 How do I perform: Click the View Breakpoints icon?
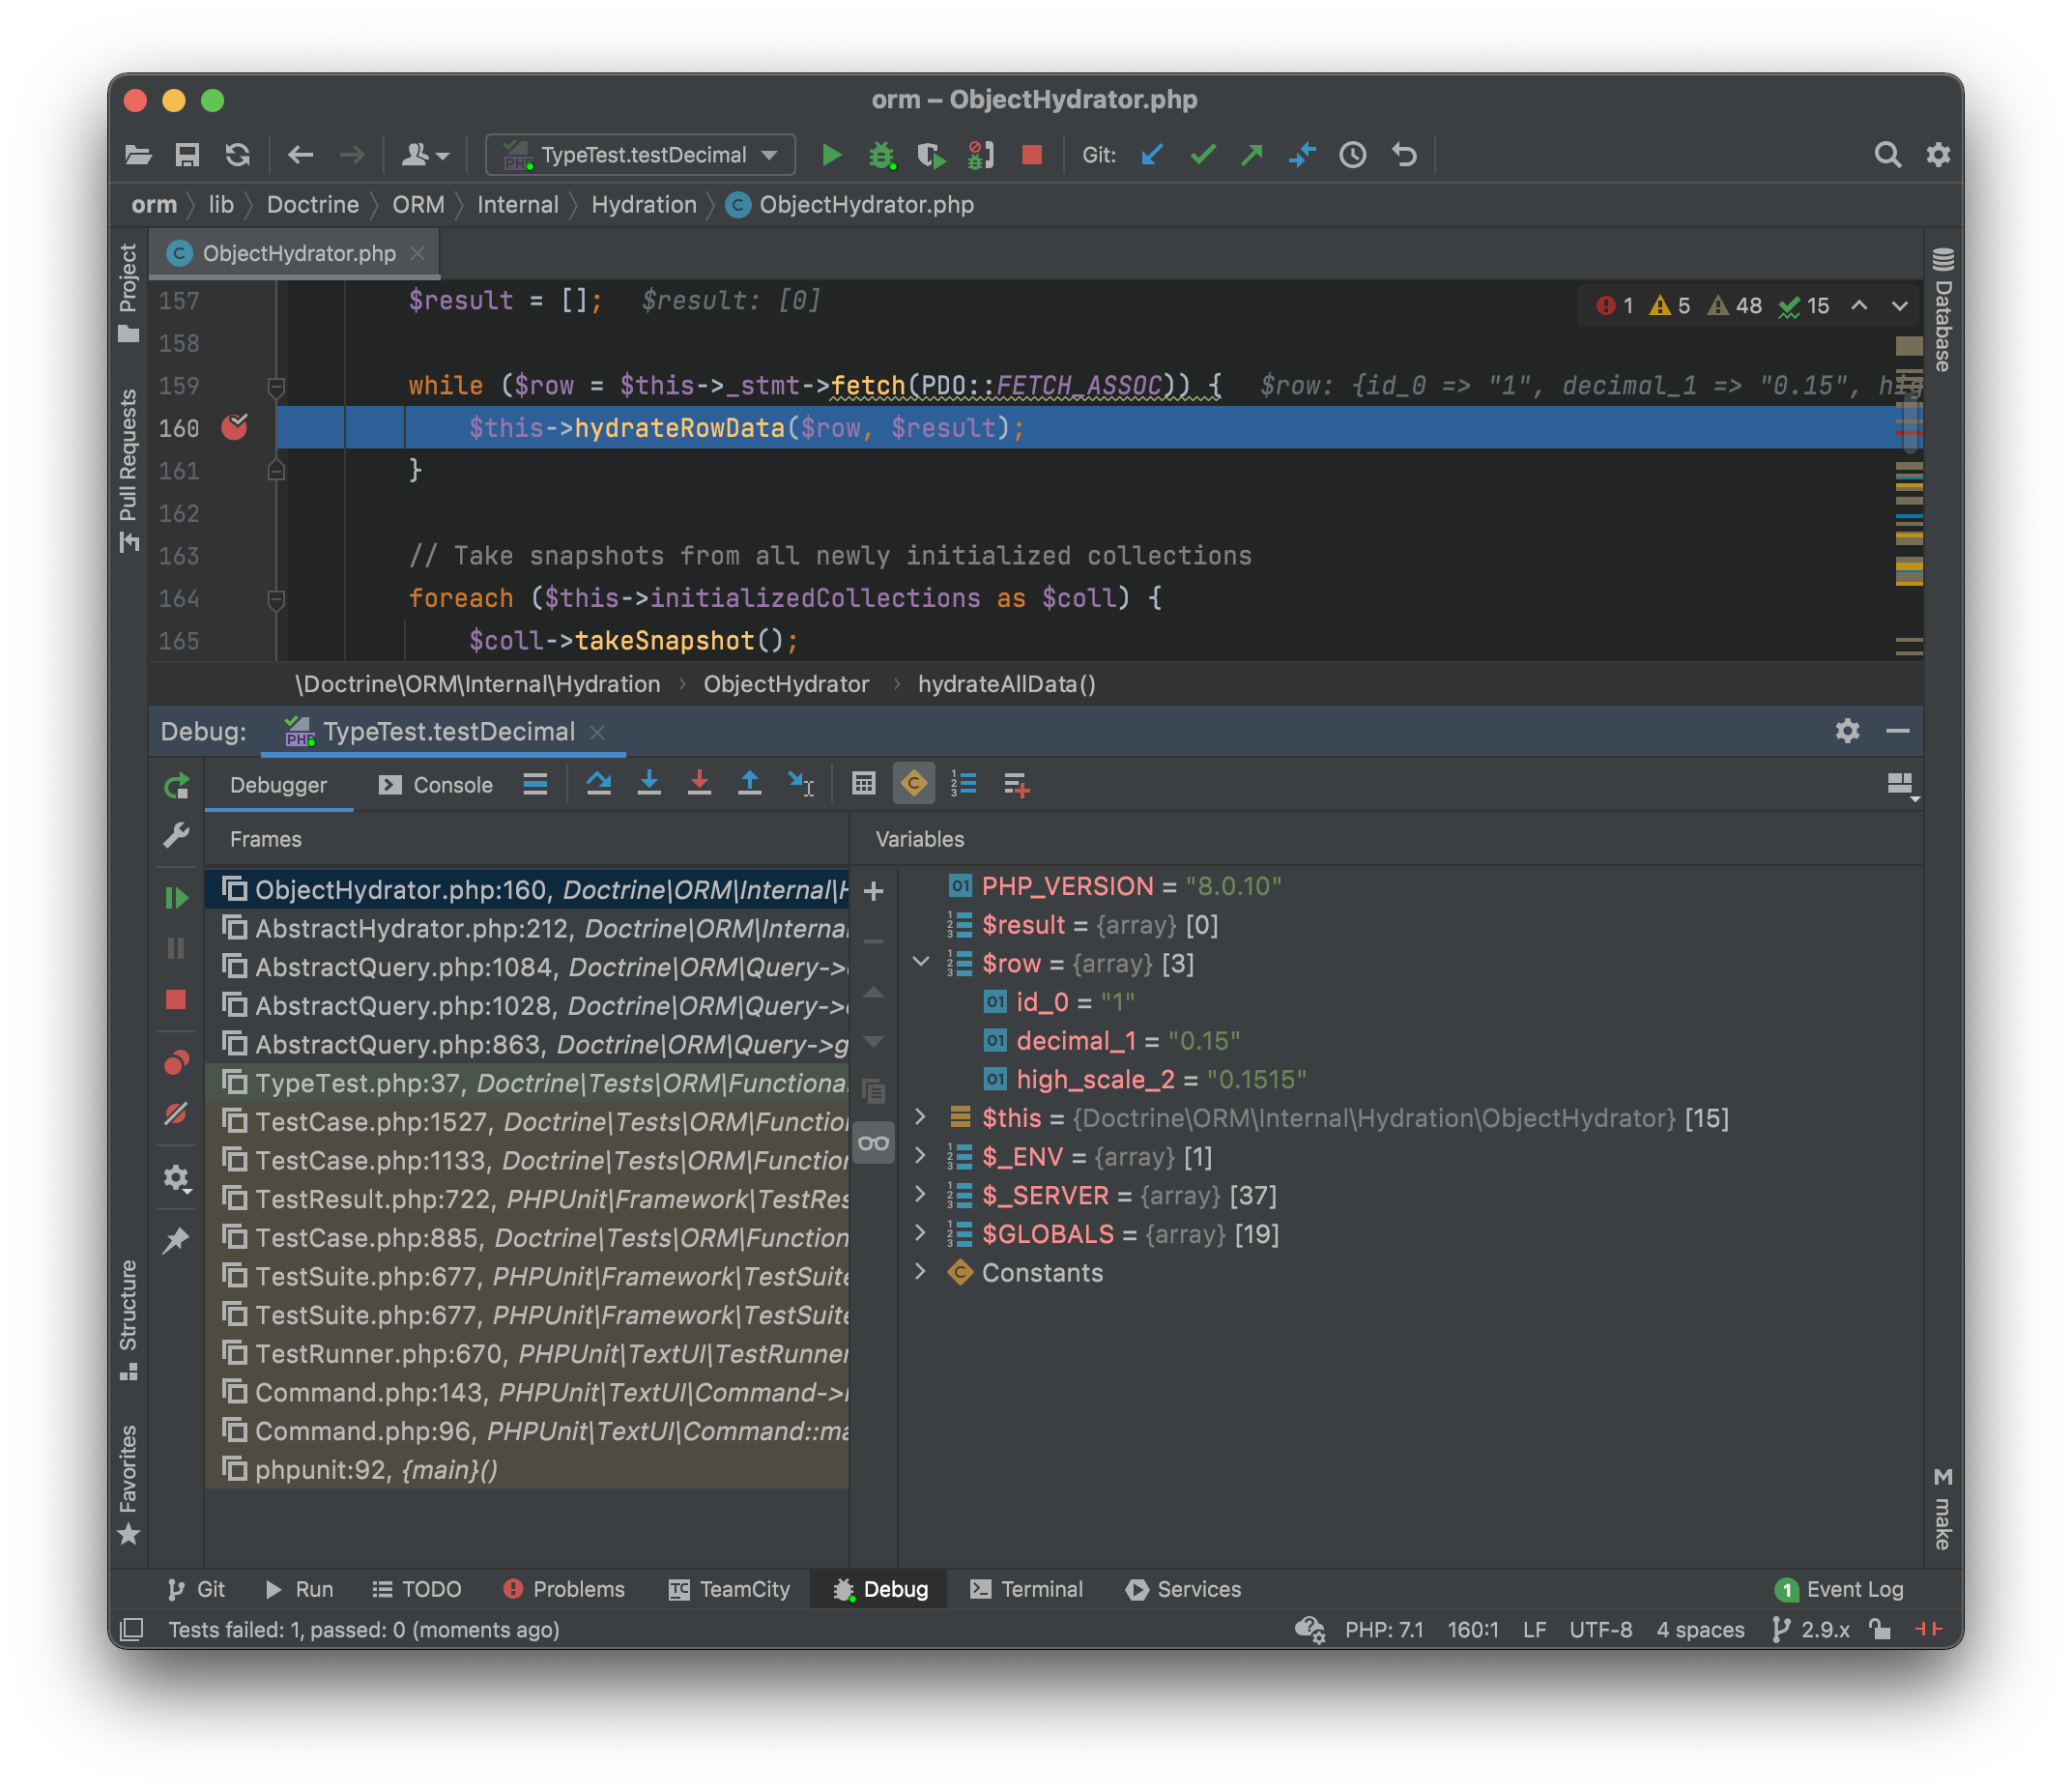click(x=176, y=1063)
